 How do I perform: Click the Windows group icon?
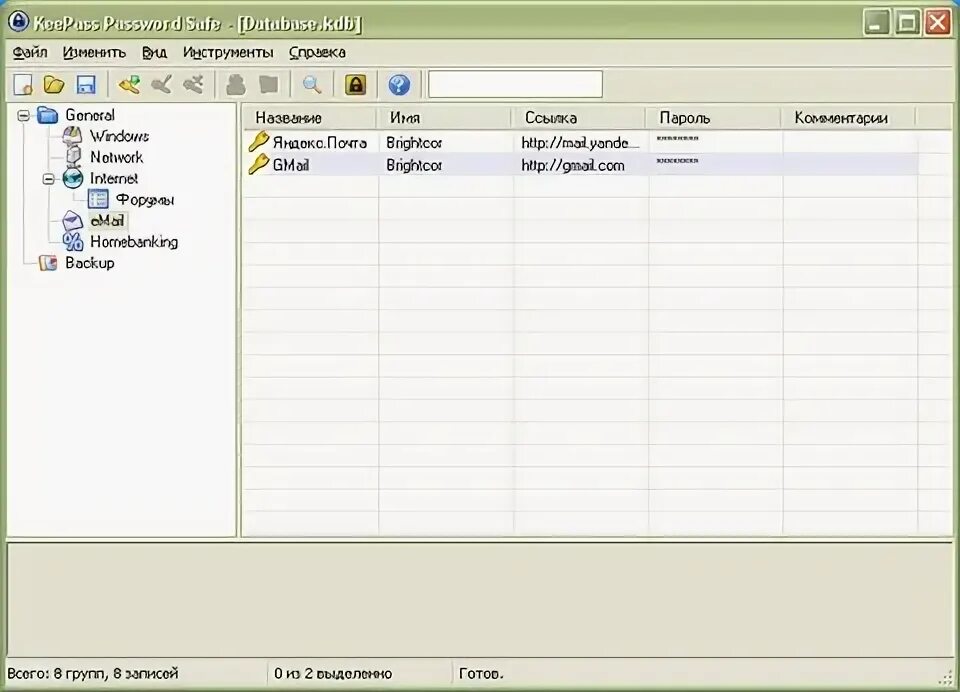[x=73, y=136]
